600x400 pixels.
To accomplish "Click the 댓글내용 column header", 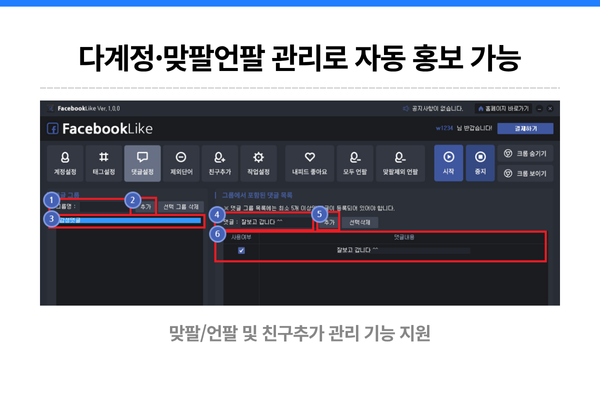I will pyautogui.click(x=404, y=237).
